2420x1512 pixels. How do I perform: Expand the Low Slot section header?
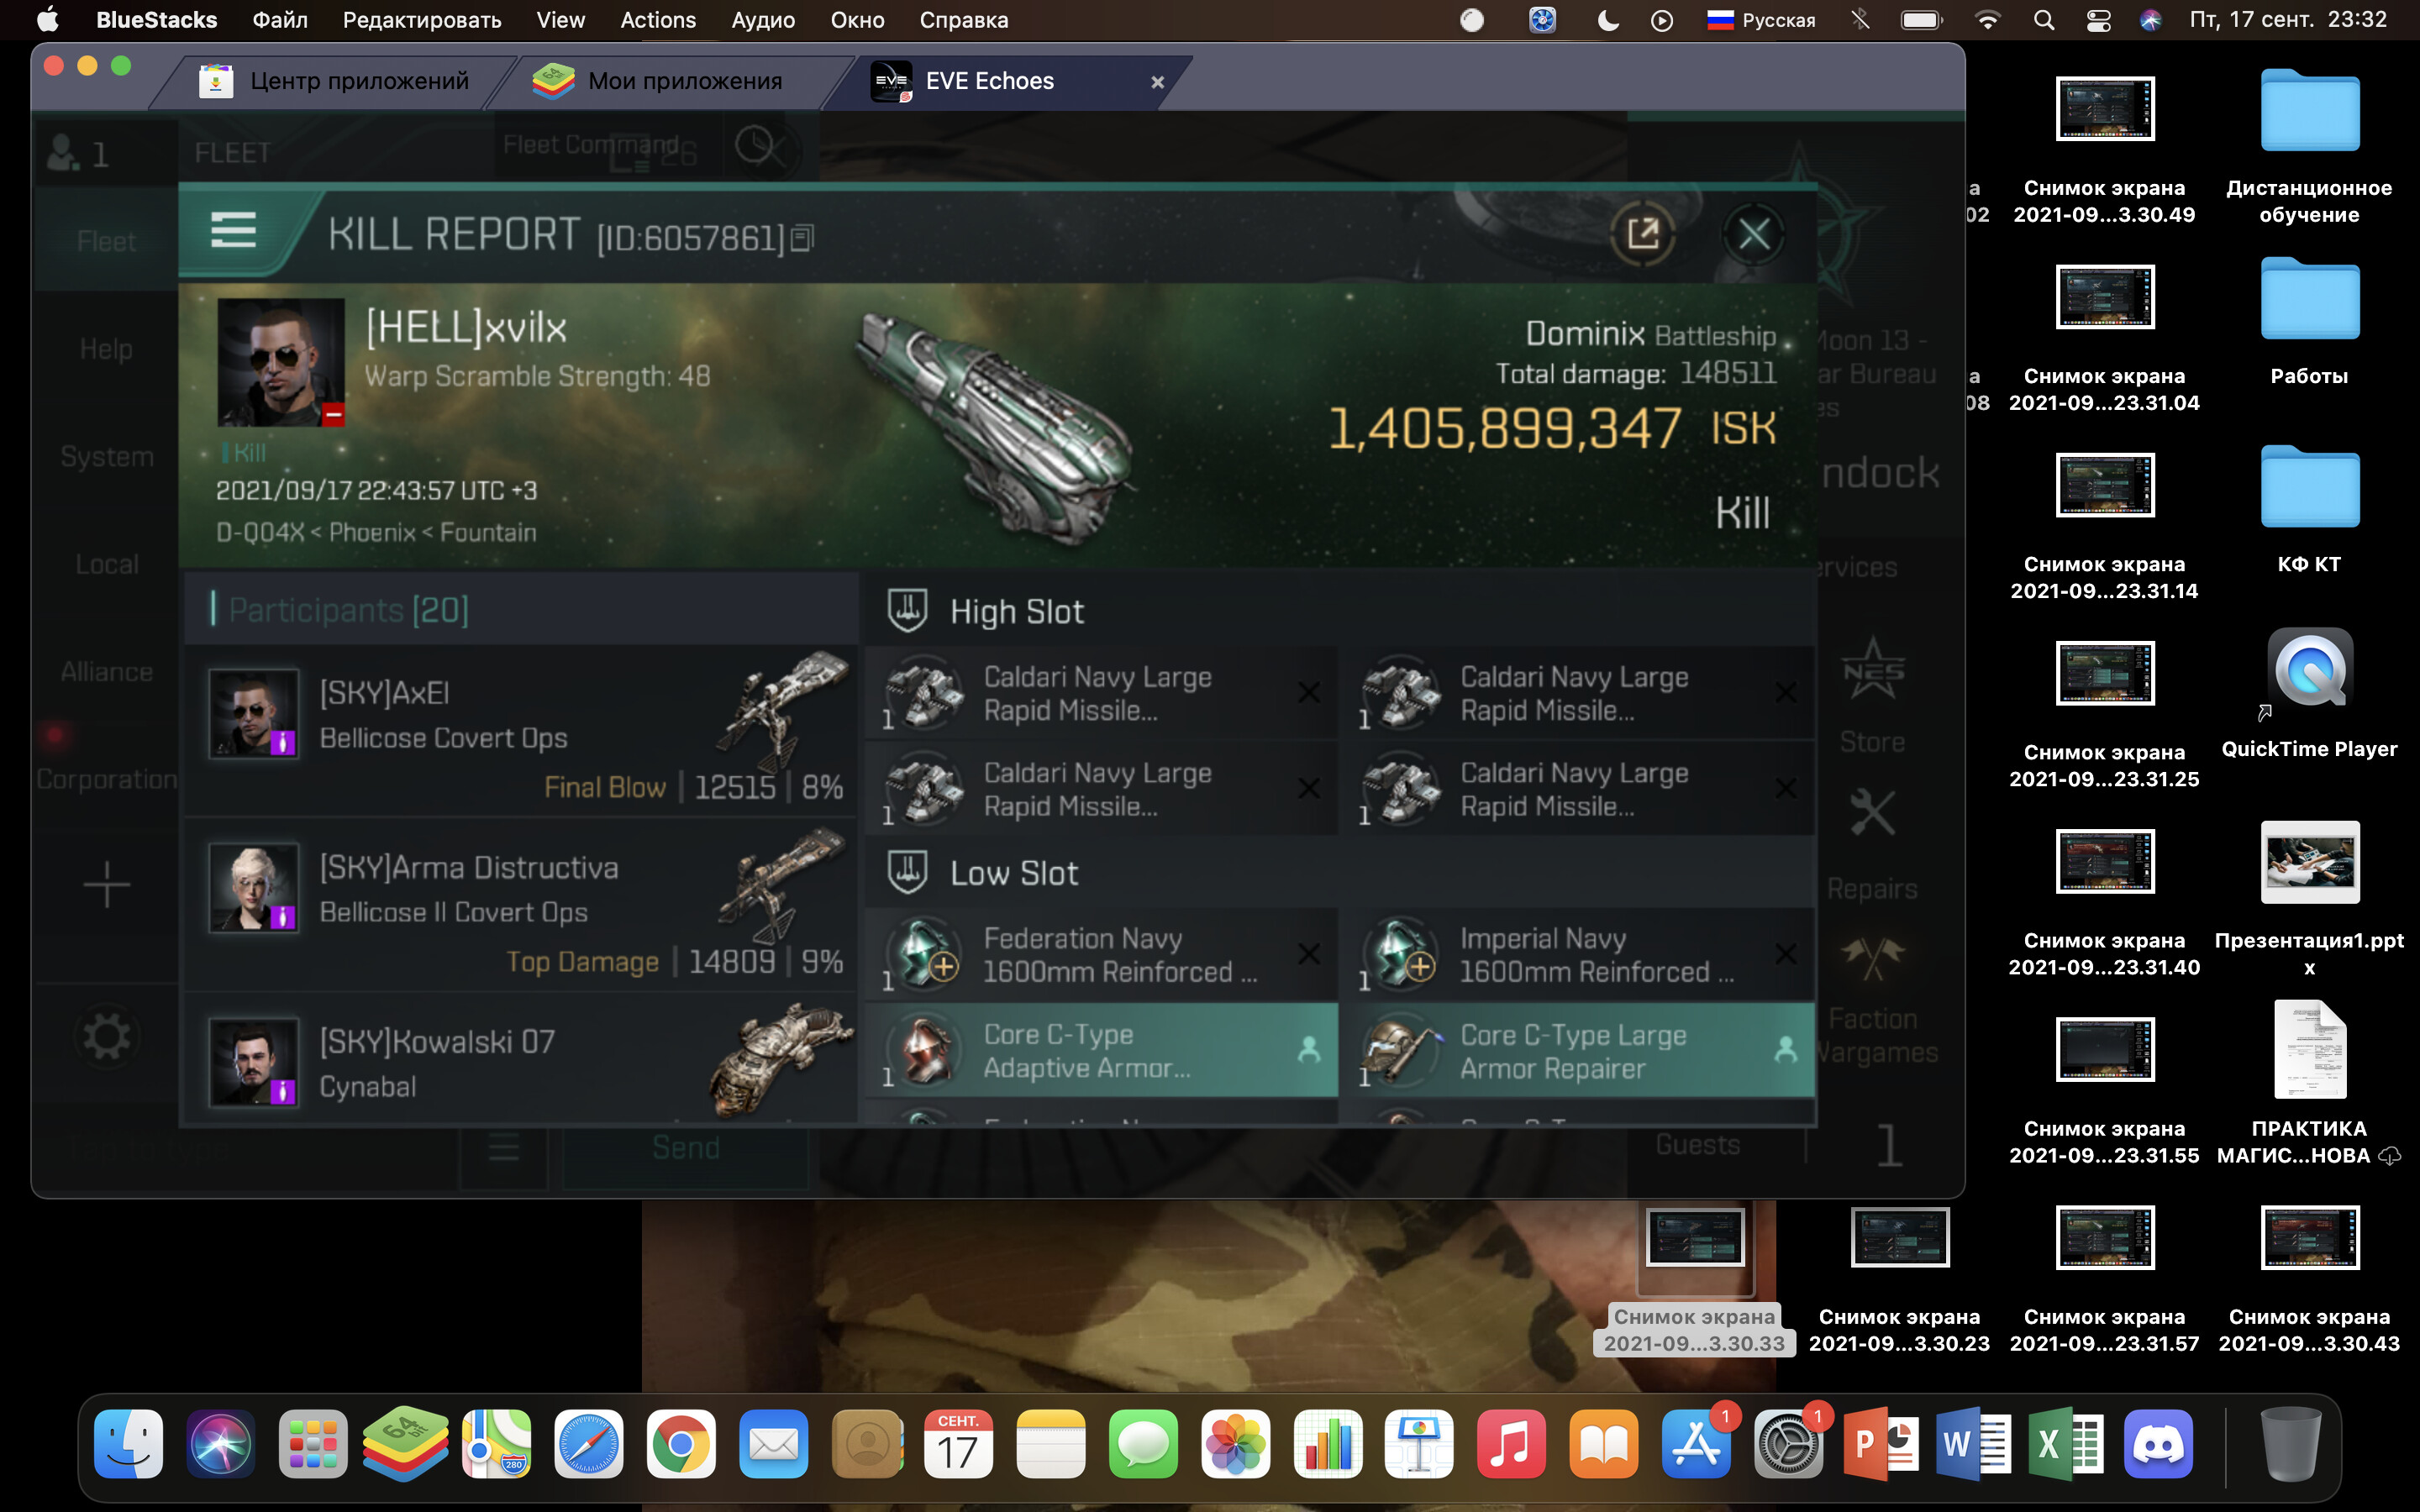[1013, 873]
